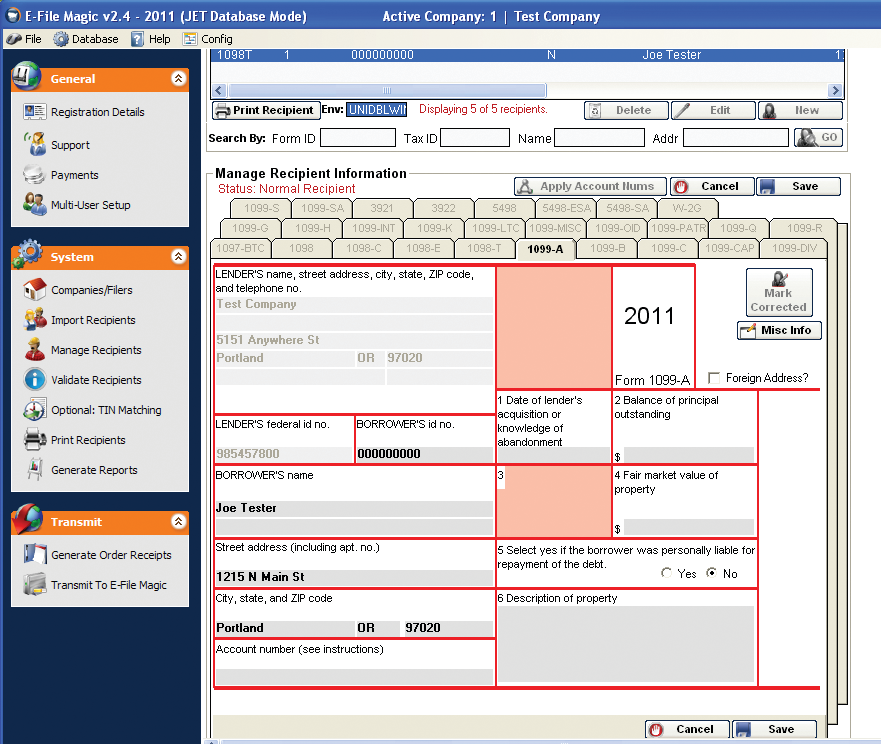This screenshot has width=881, height=744.
Task: Open Optional: TIN Matching
Action: point(105,410)
